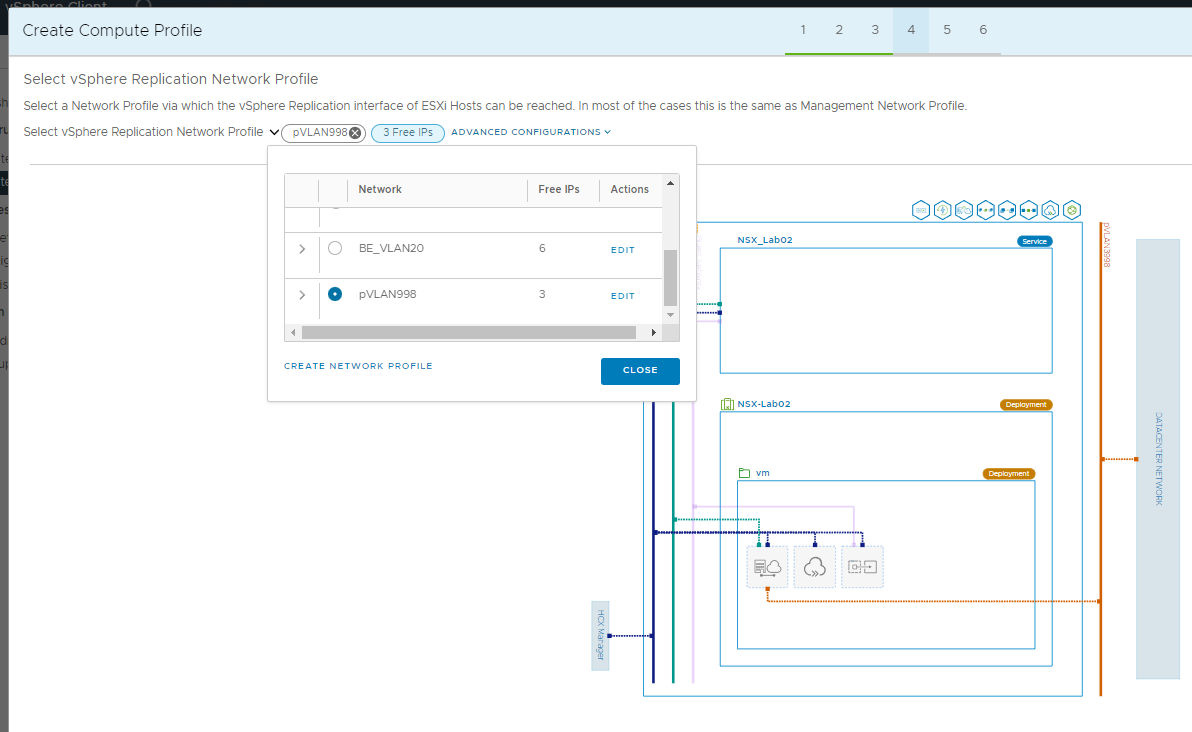Expand the pVLAN998 network row
Image resolution: width=1192 pixels, height=732 pixels.
(301, 293)
